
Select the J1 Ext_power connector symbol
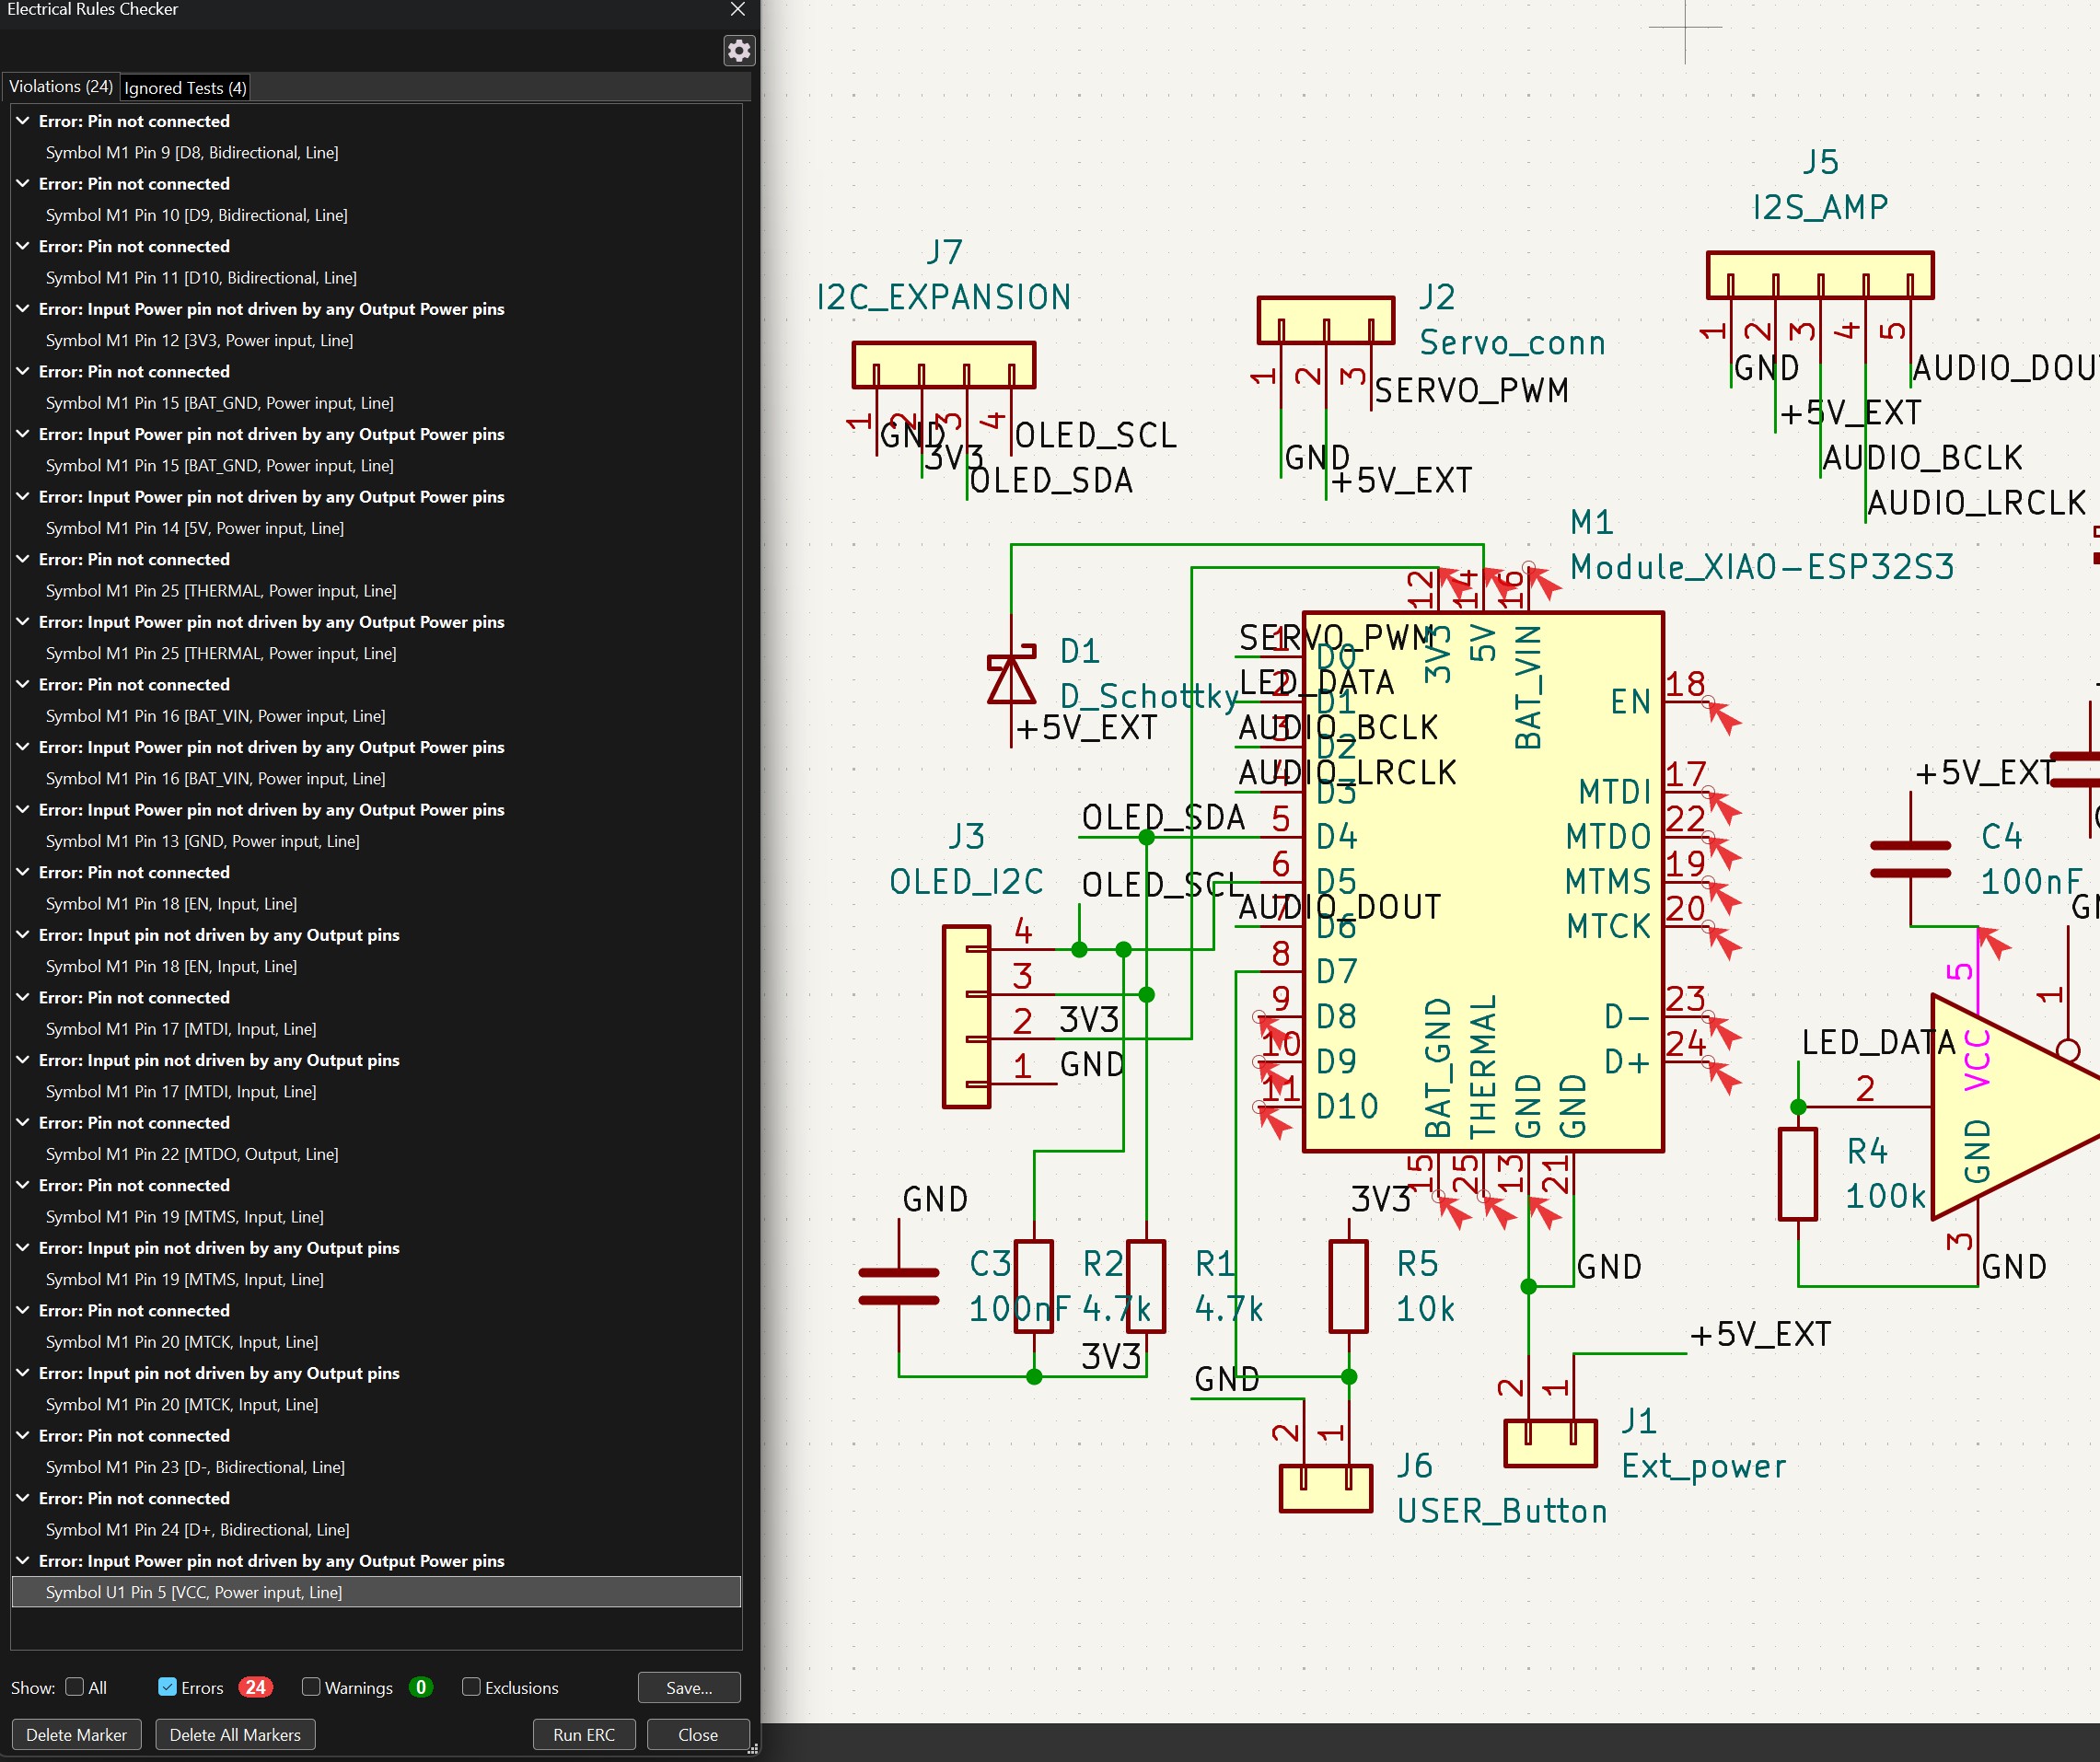[x=1550, y=1442]
